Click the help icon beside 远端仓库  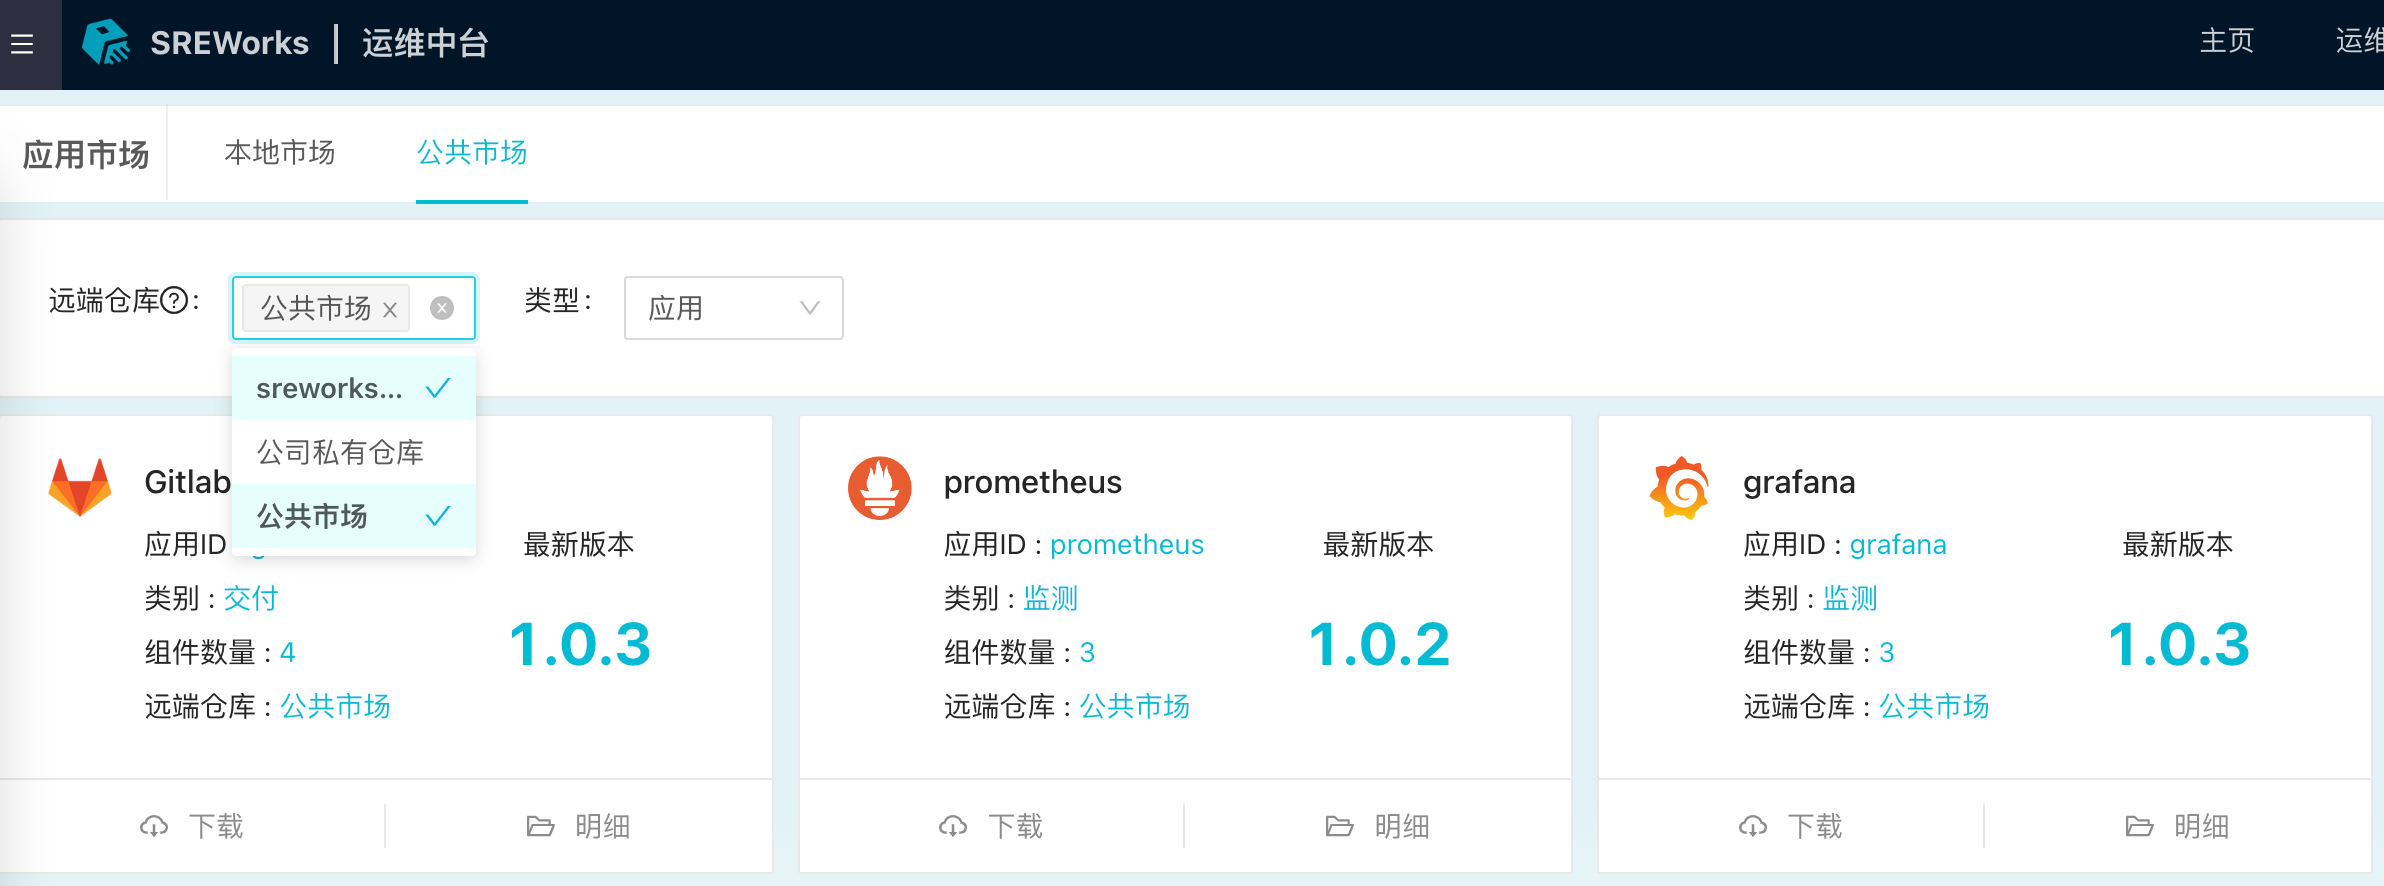pyautogui.click(x=174, y=301)
